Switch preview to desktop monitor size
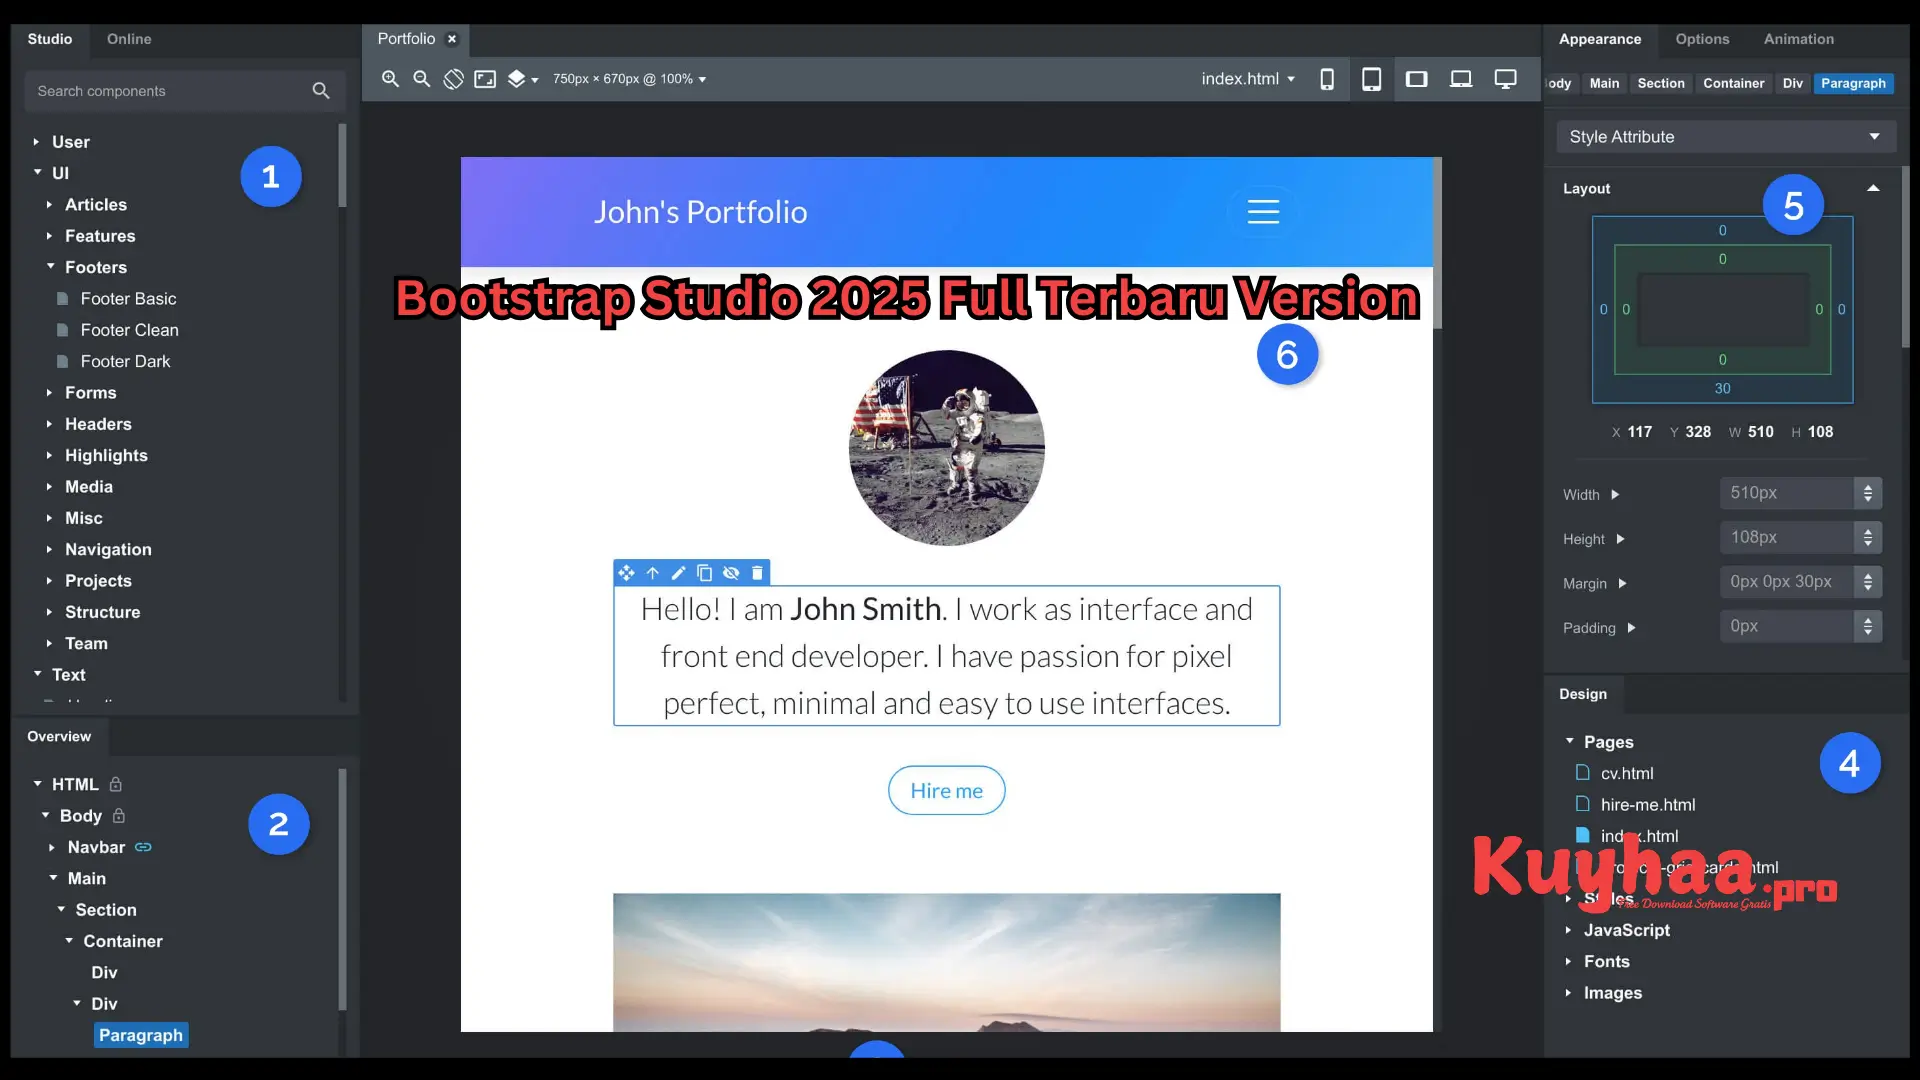1920x1080 pixels. [x=1505, y=78]
